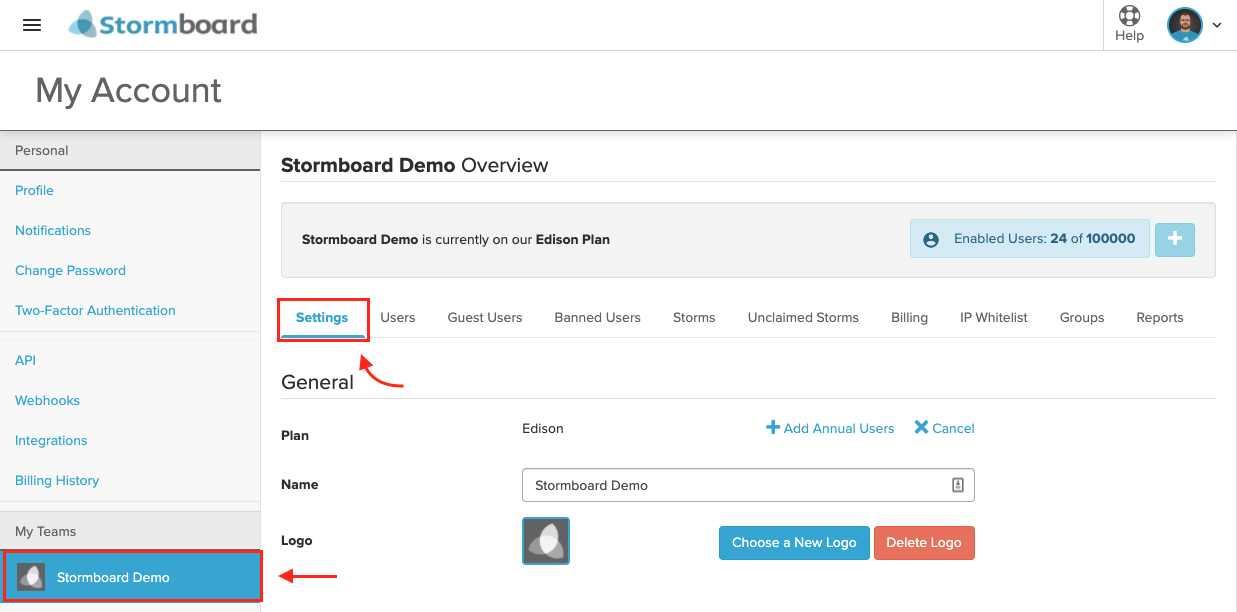The height and width of the screenshot is (612, 1237).
Task: Click the Edison Plan status message
Action: (456, 240)
